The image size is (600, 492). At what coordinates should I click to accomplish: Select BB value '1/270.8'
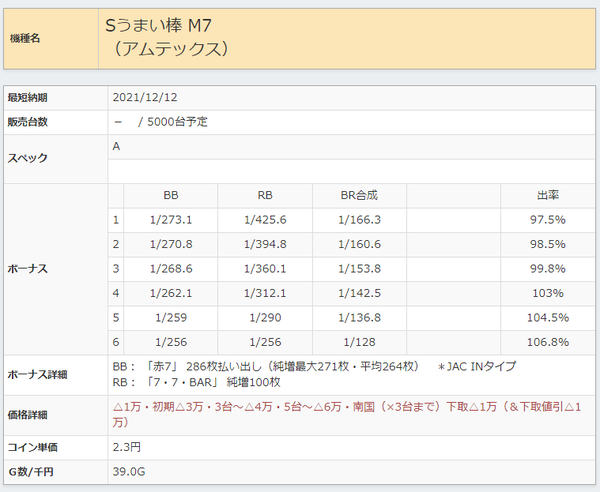(x=171, y=244)
